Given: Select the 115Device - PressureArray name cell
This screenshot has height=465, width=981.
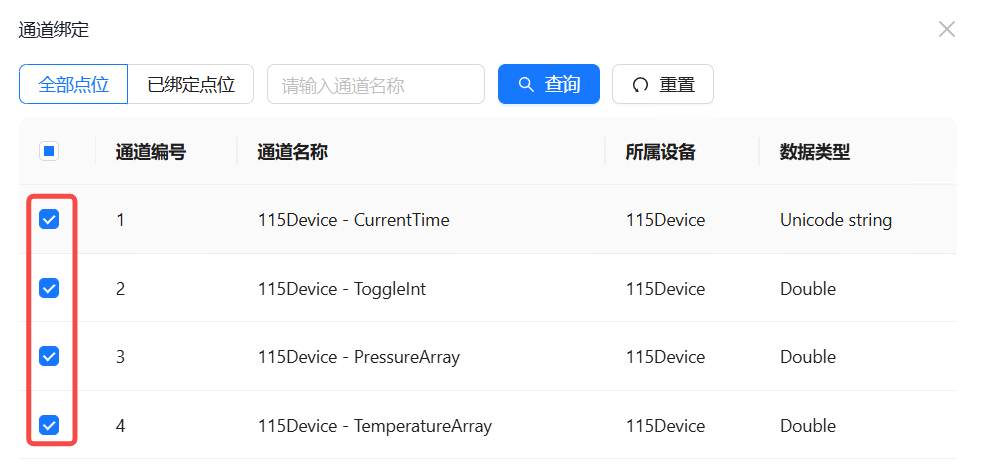Looking at the screenshot, I should tap(359, 357).
